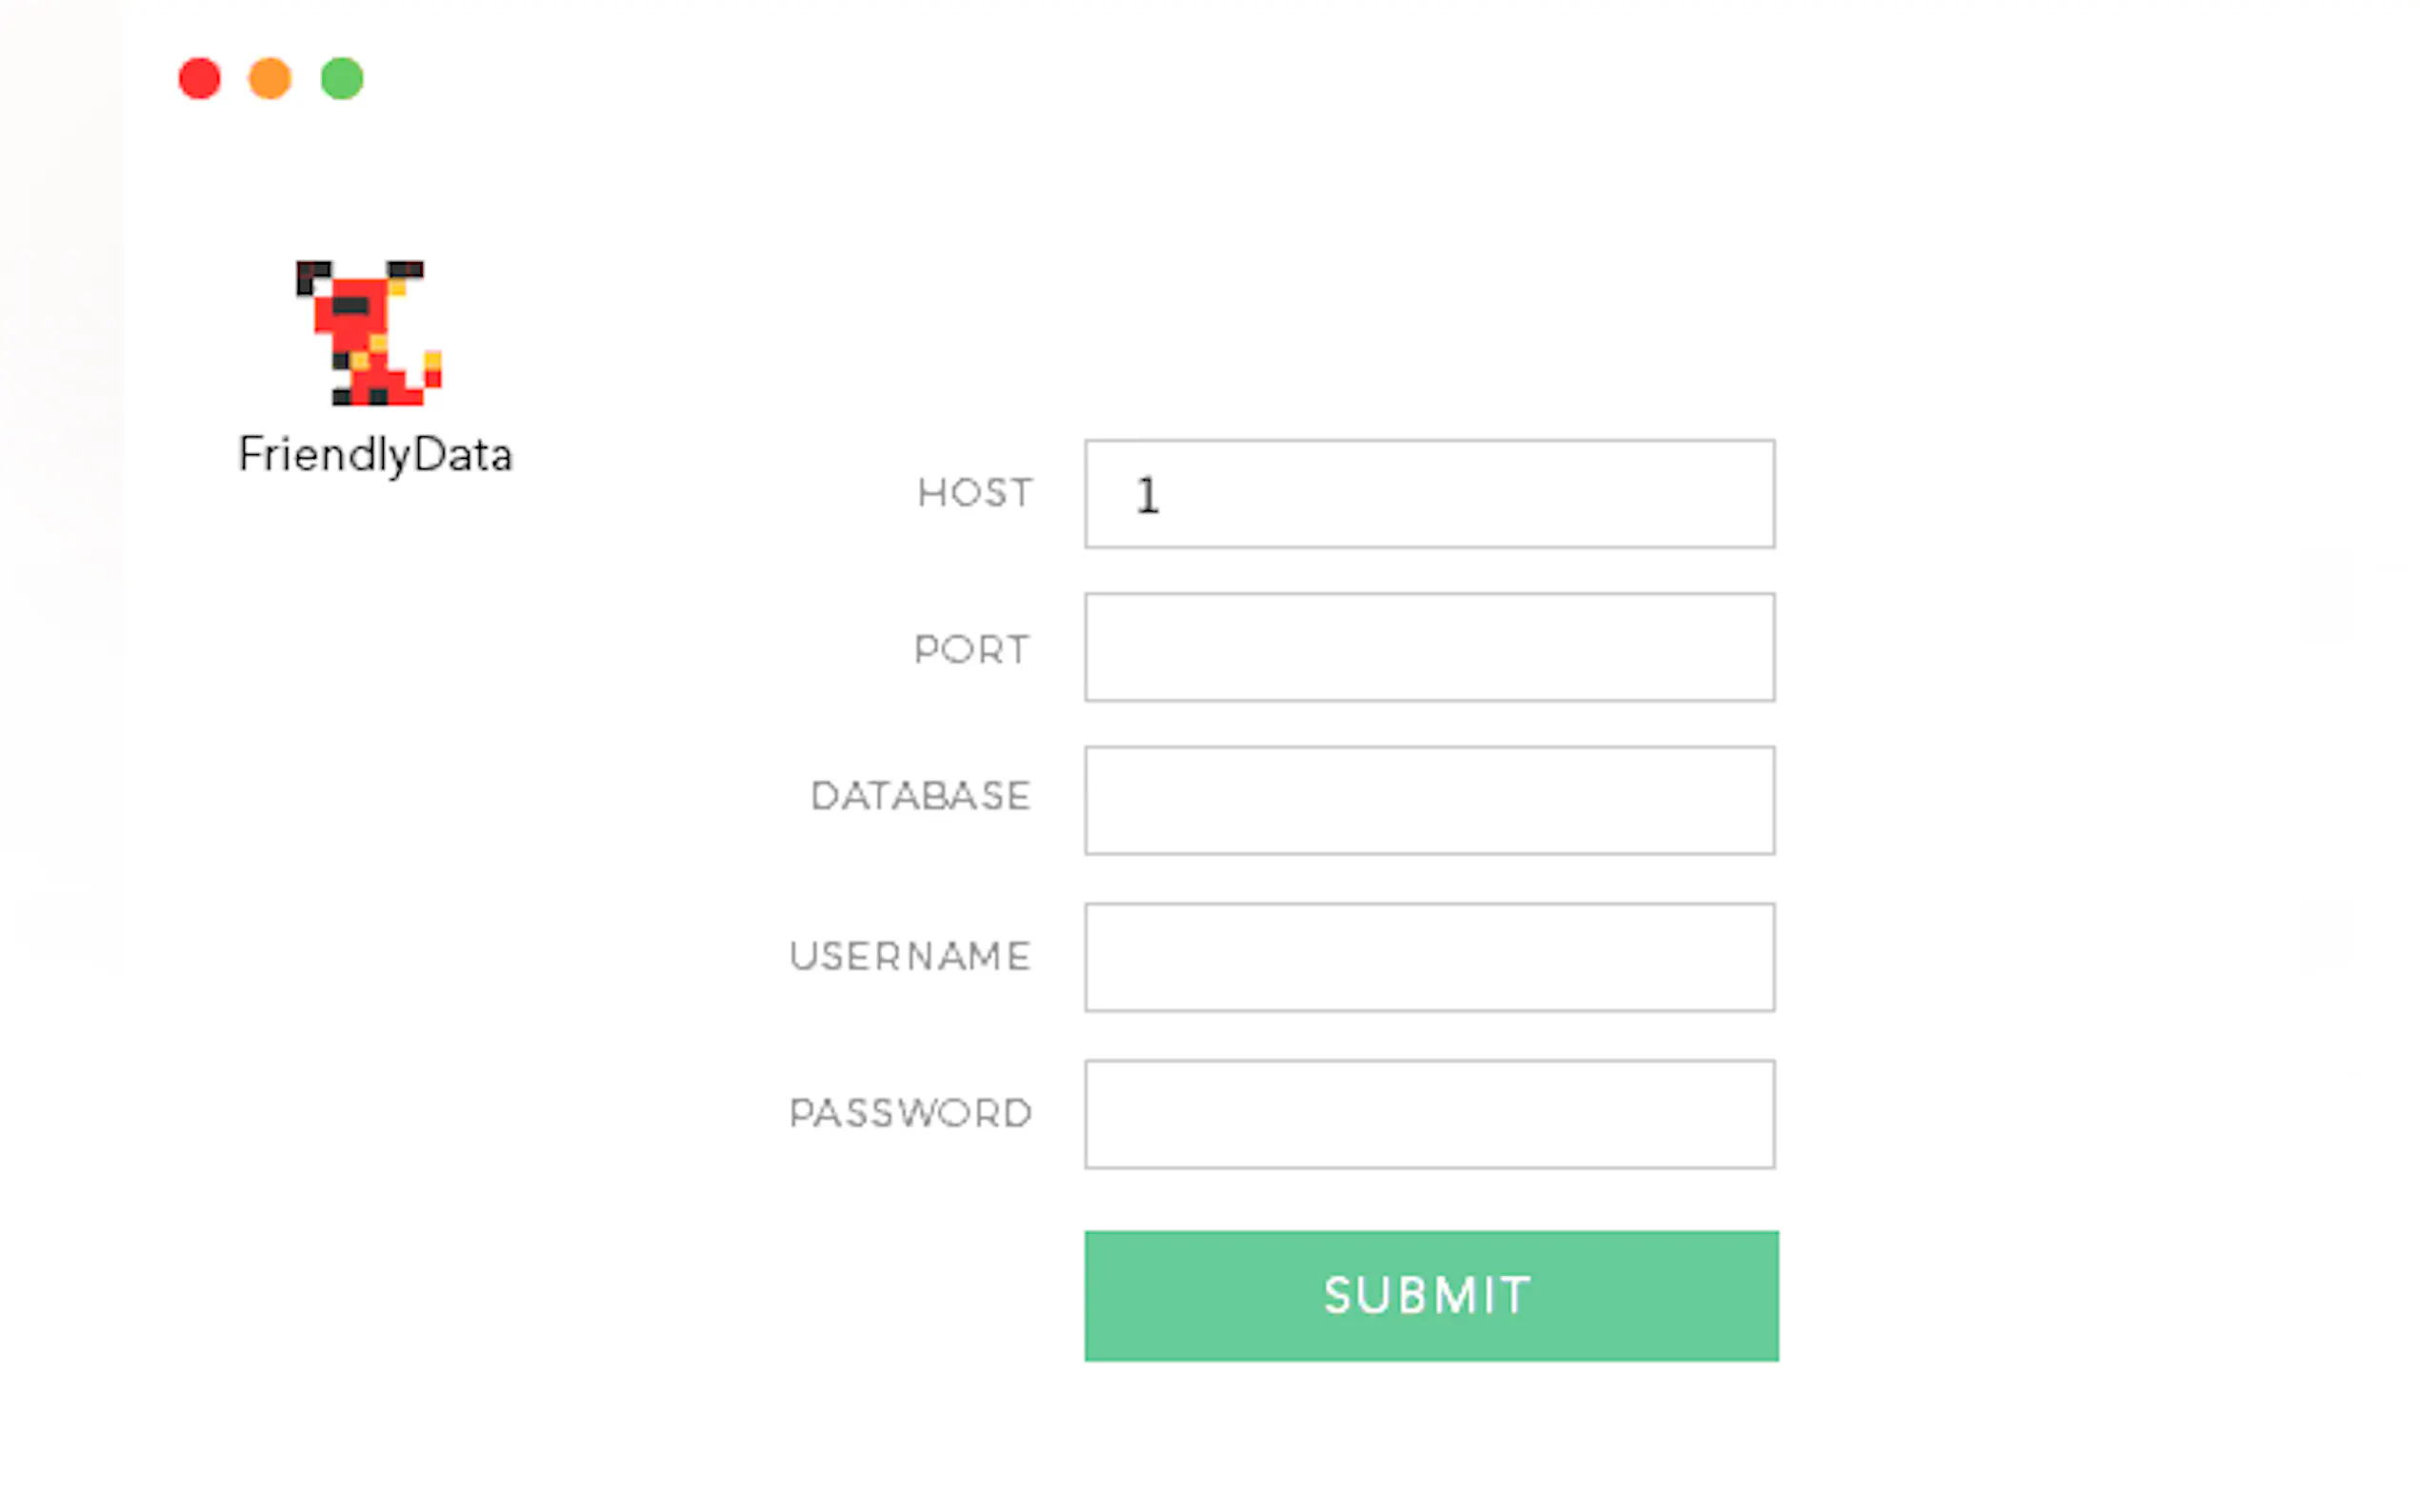The height and width of the screenshot is (1512, 2419).
Task: Click the empty area right of Port field
Action: pos(2050,647)
